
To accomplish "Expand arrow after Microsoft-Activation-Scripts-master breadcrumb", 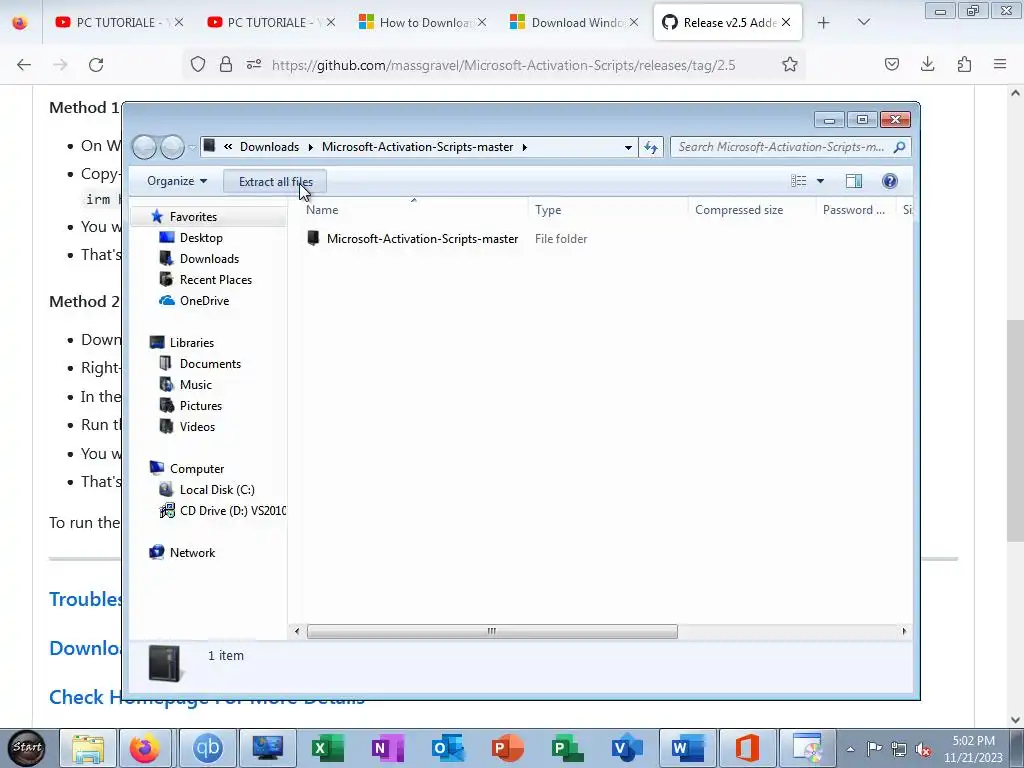I will click(x=524, y=147).
